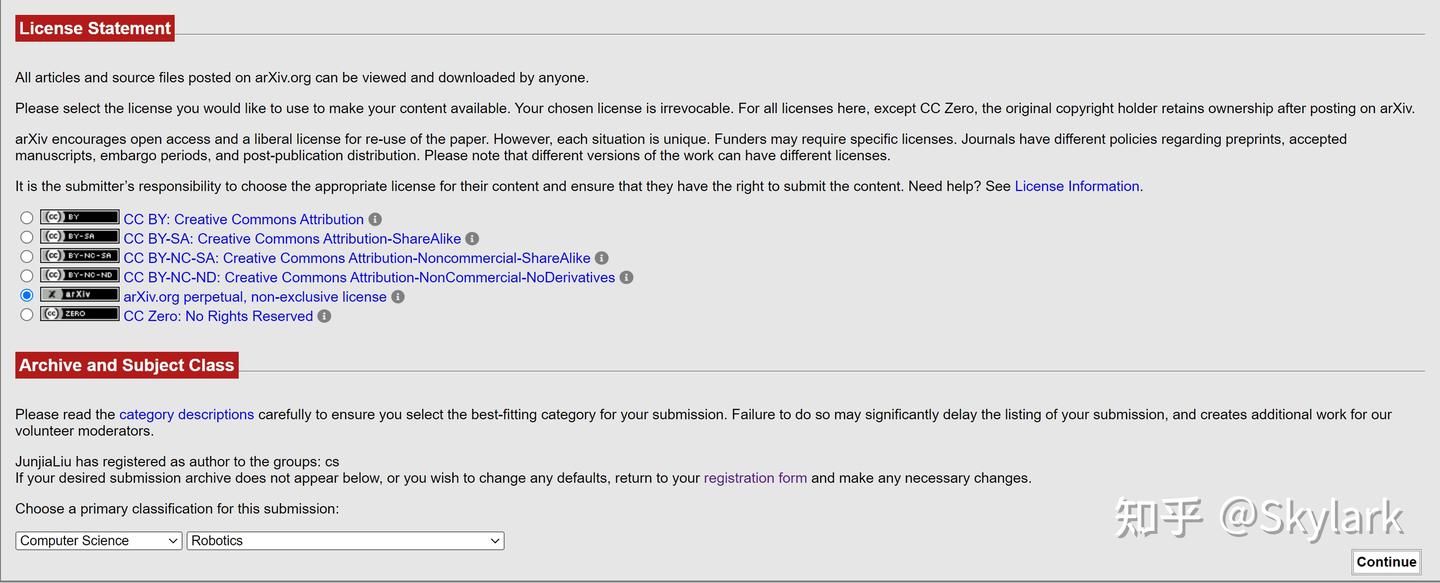Viewport: 1440px width, 583px height.
Task: Choose the CC BY-NC-ND radio option
Action: (27, 276)
